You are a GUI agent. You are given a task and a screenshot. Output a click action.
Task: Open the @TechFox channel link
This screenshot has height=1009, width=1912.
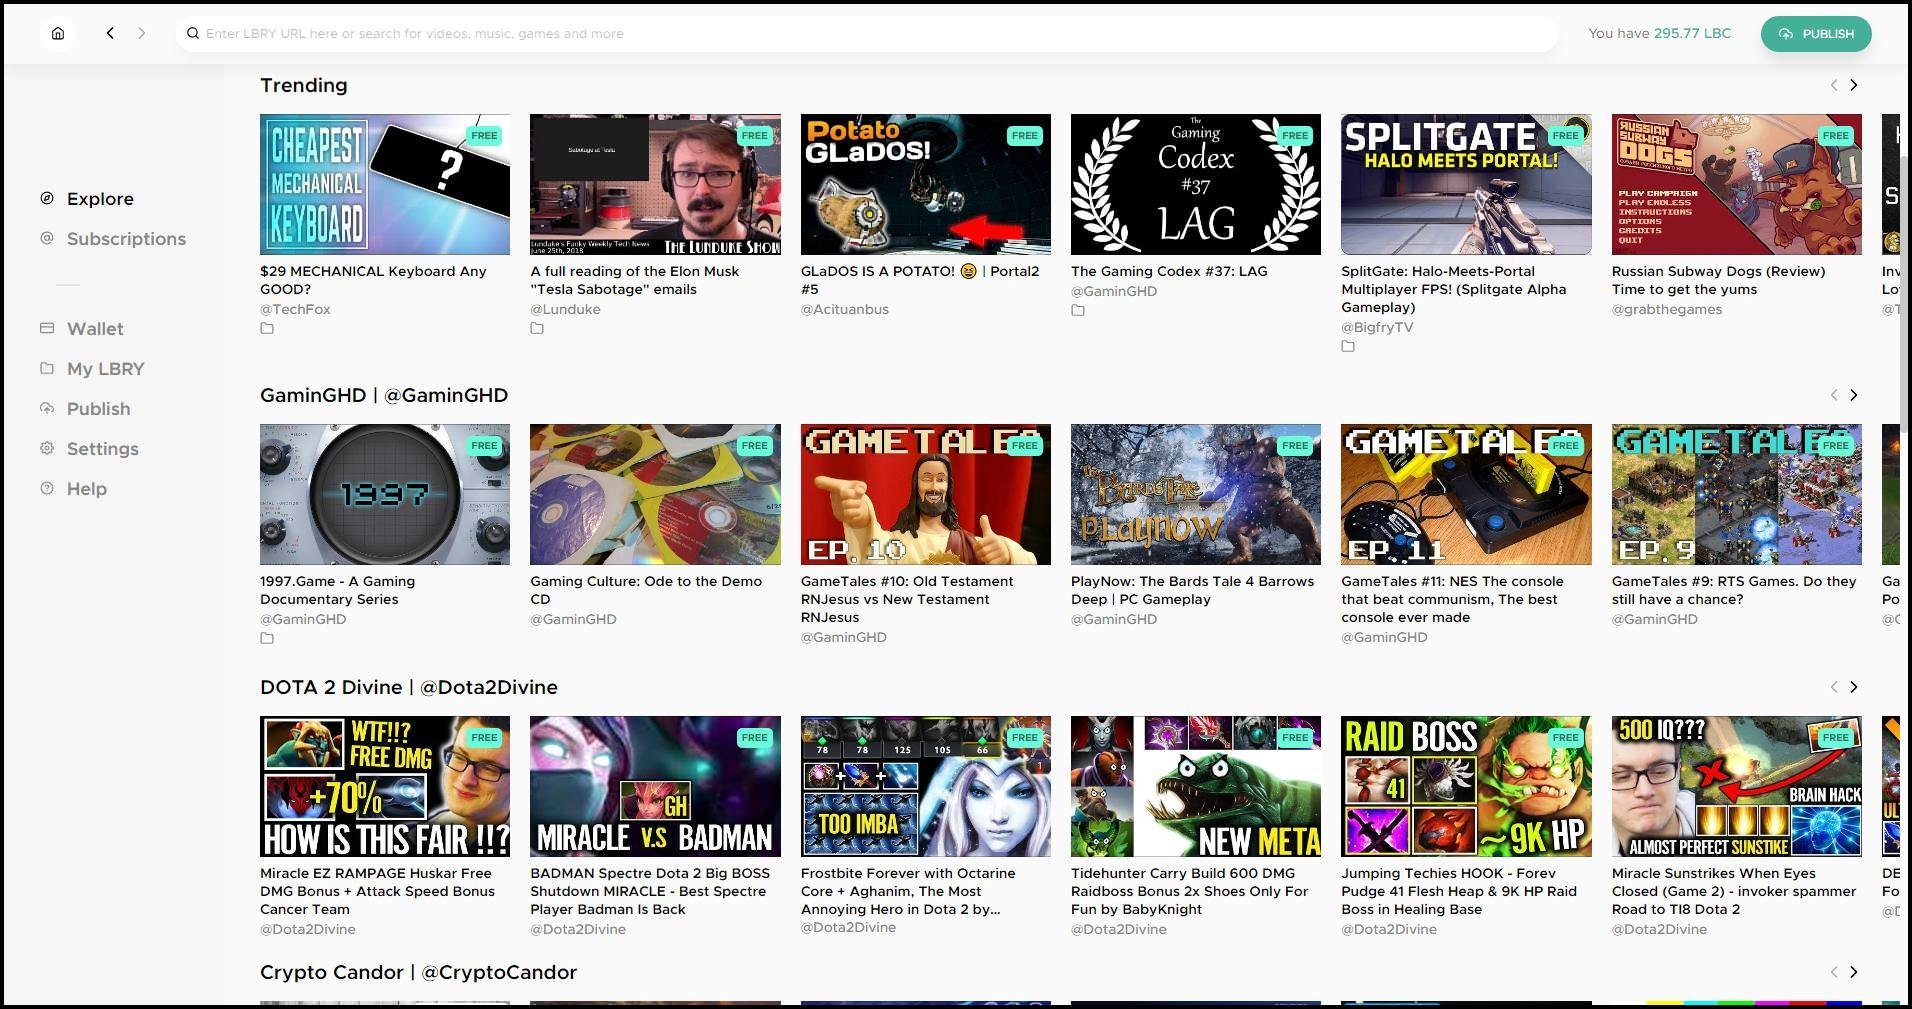click(295, 309)
